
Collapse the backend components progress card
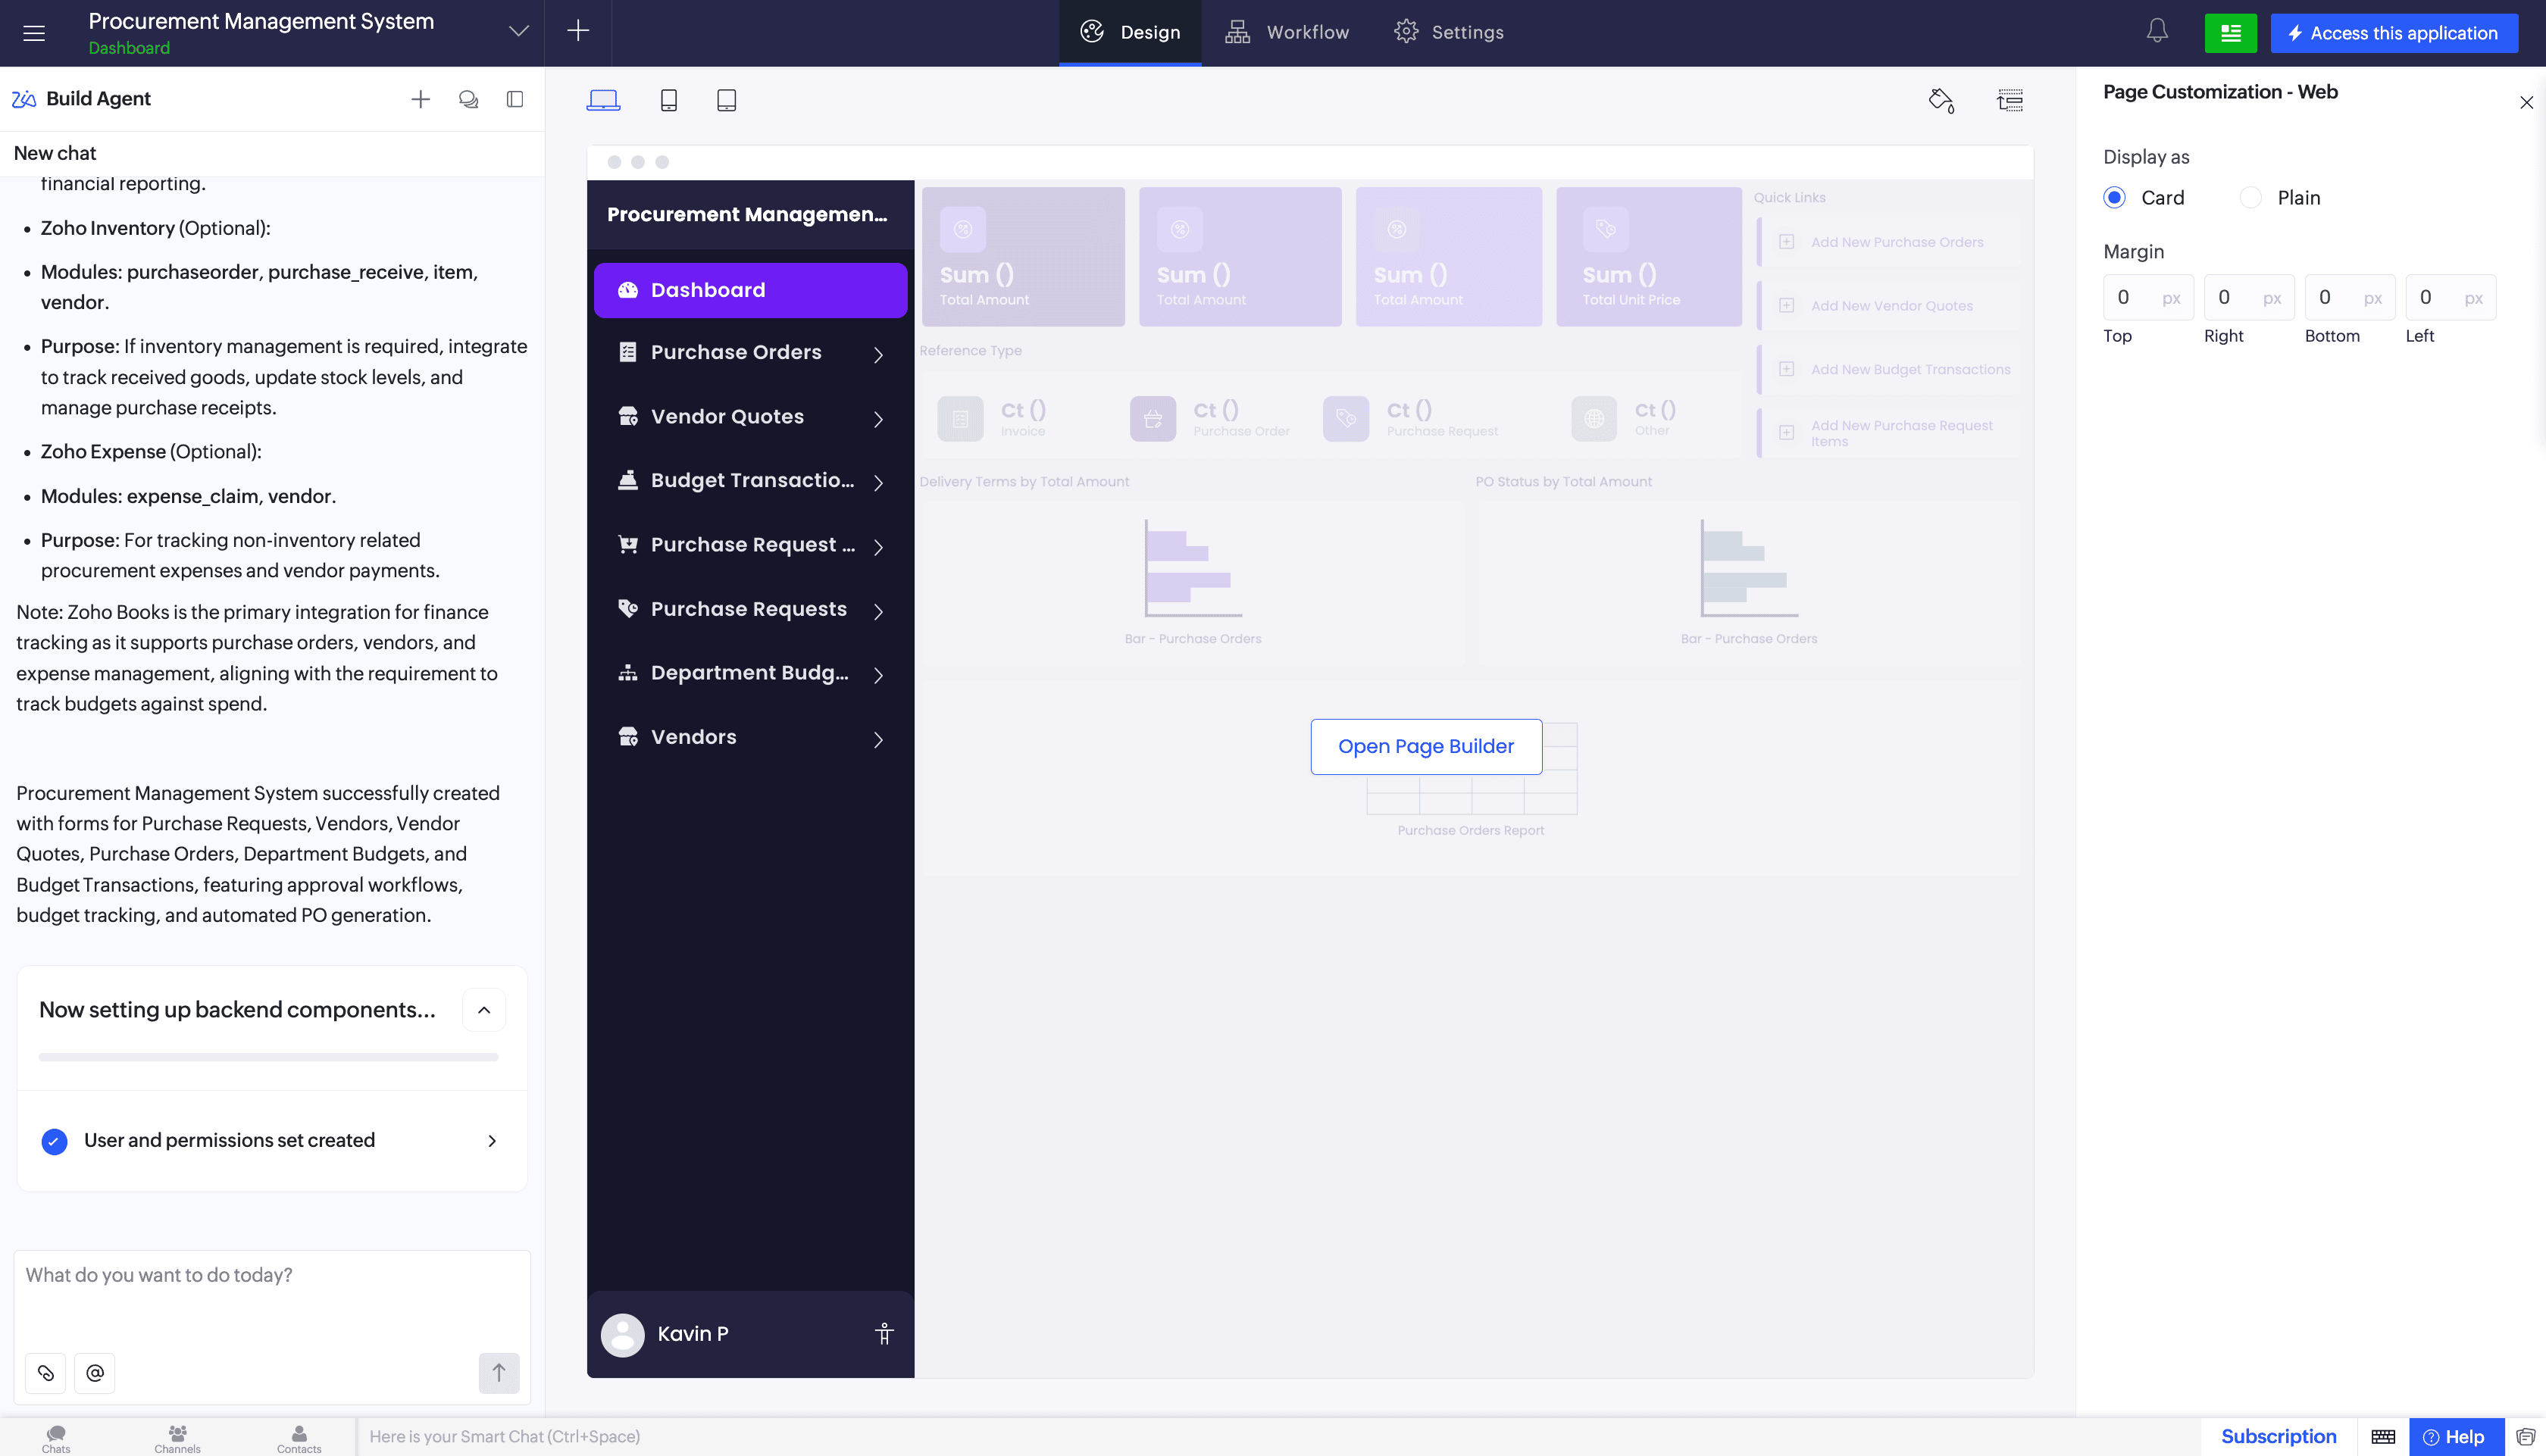coord(484,1010)
